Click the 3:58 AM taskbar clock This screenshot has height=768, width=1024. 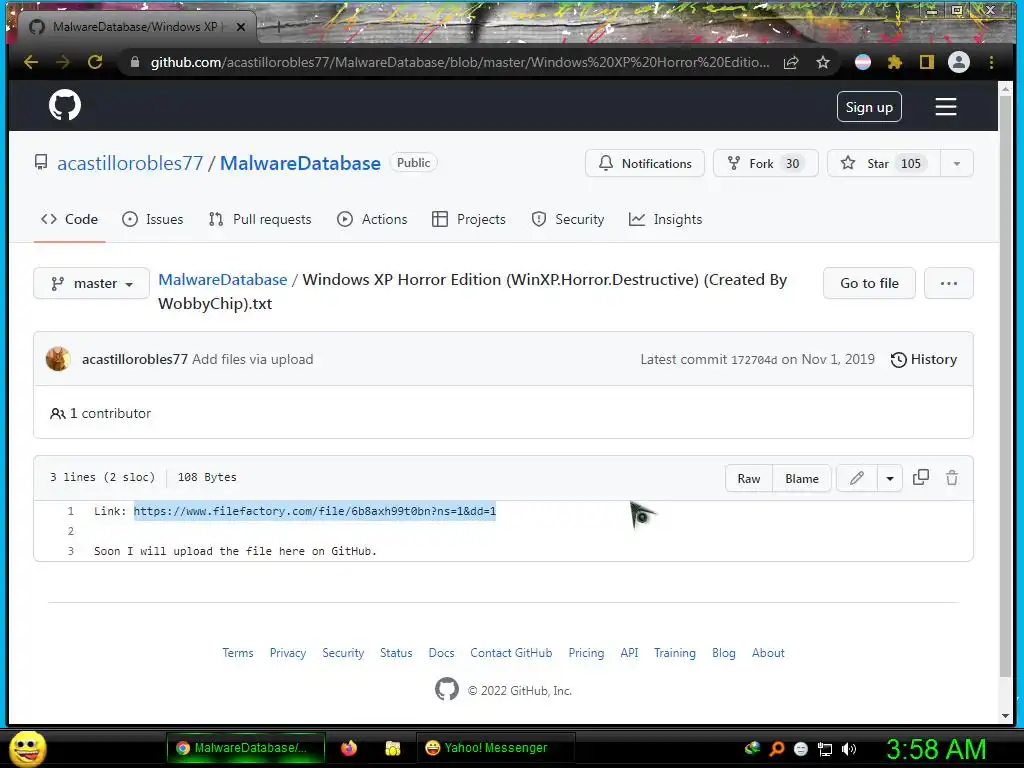936,749
